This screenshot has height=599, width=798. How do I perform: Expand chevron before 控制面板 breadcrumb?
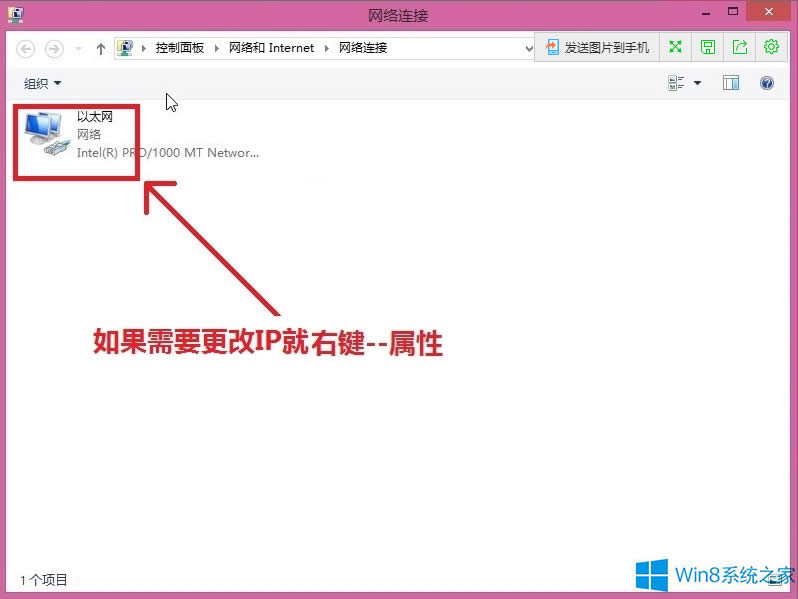point(144,48)
